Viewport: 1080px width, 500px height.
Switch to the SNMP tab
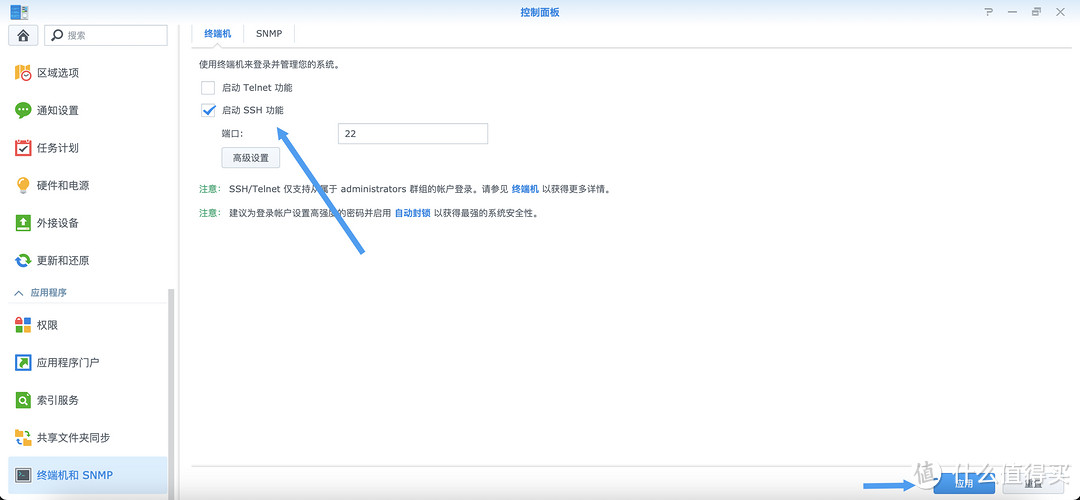pyautogui.click(x=268, y=33)
